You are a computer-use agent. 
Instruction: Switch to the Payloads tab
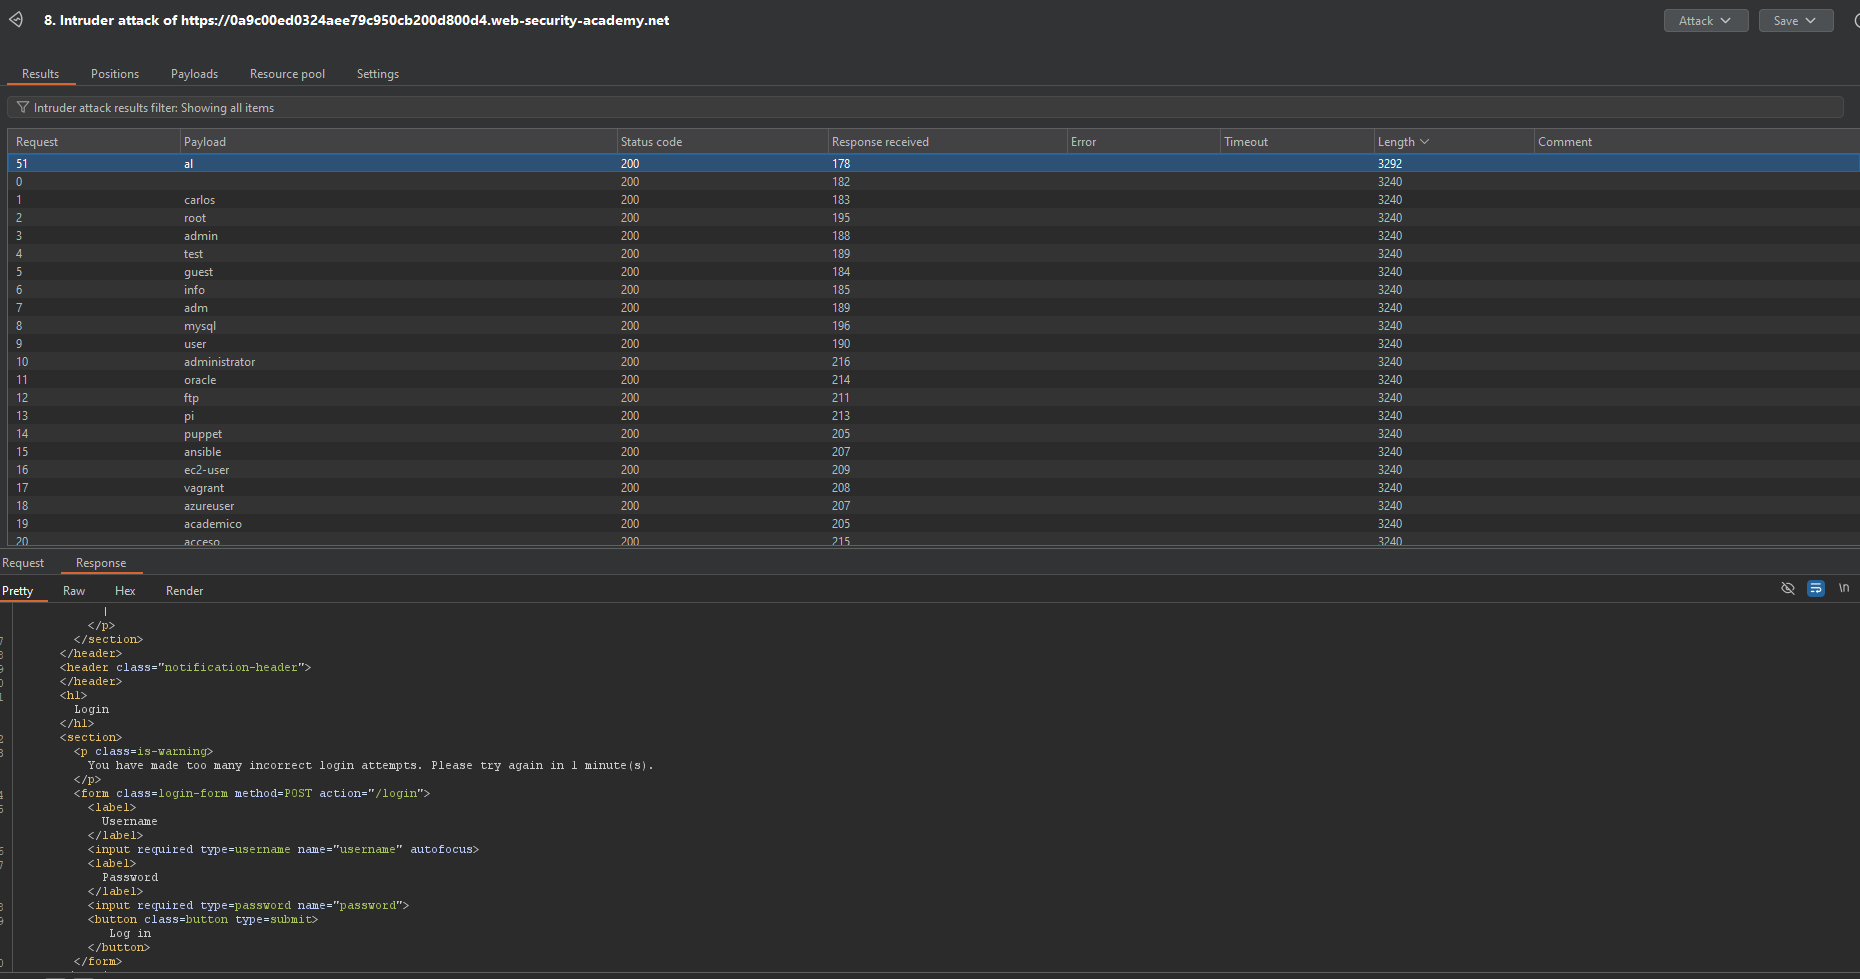click(194, 74)
